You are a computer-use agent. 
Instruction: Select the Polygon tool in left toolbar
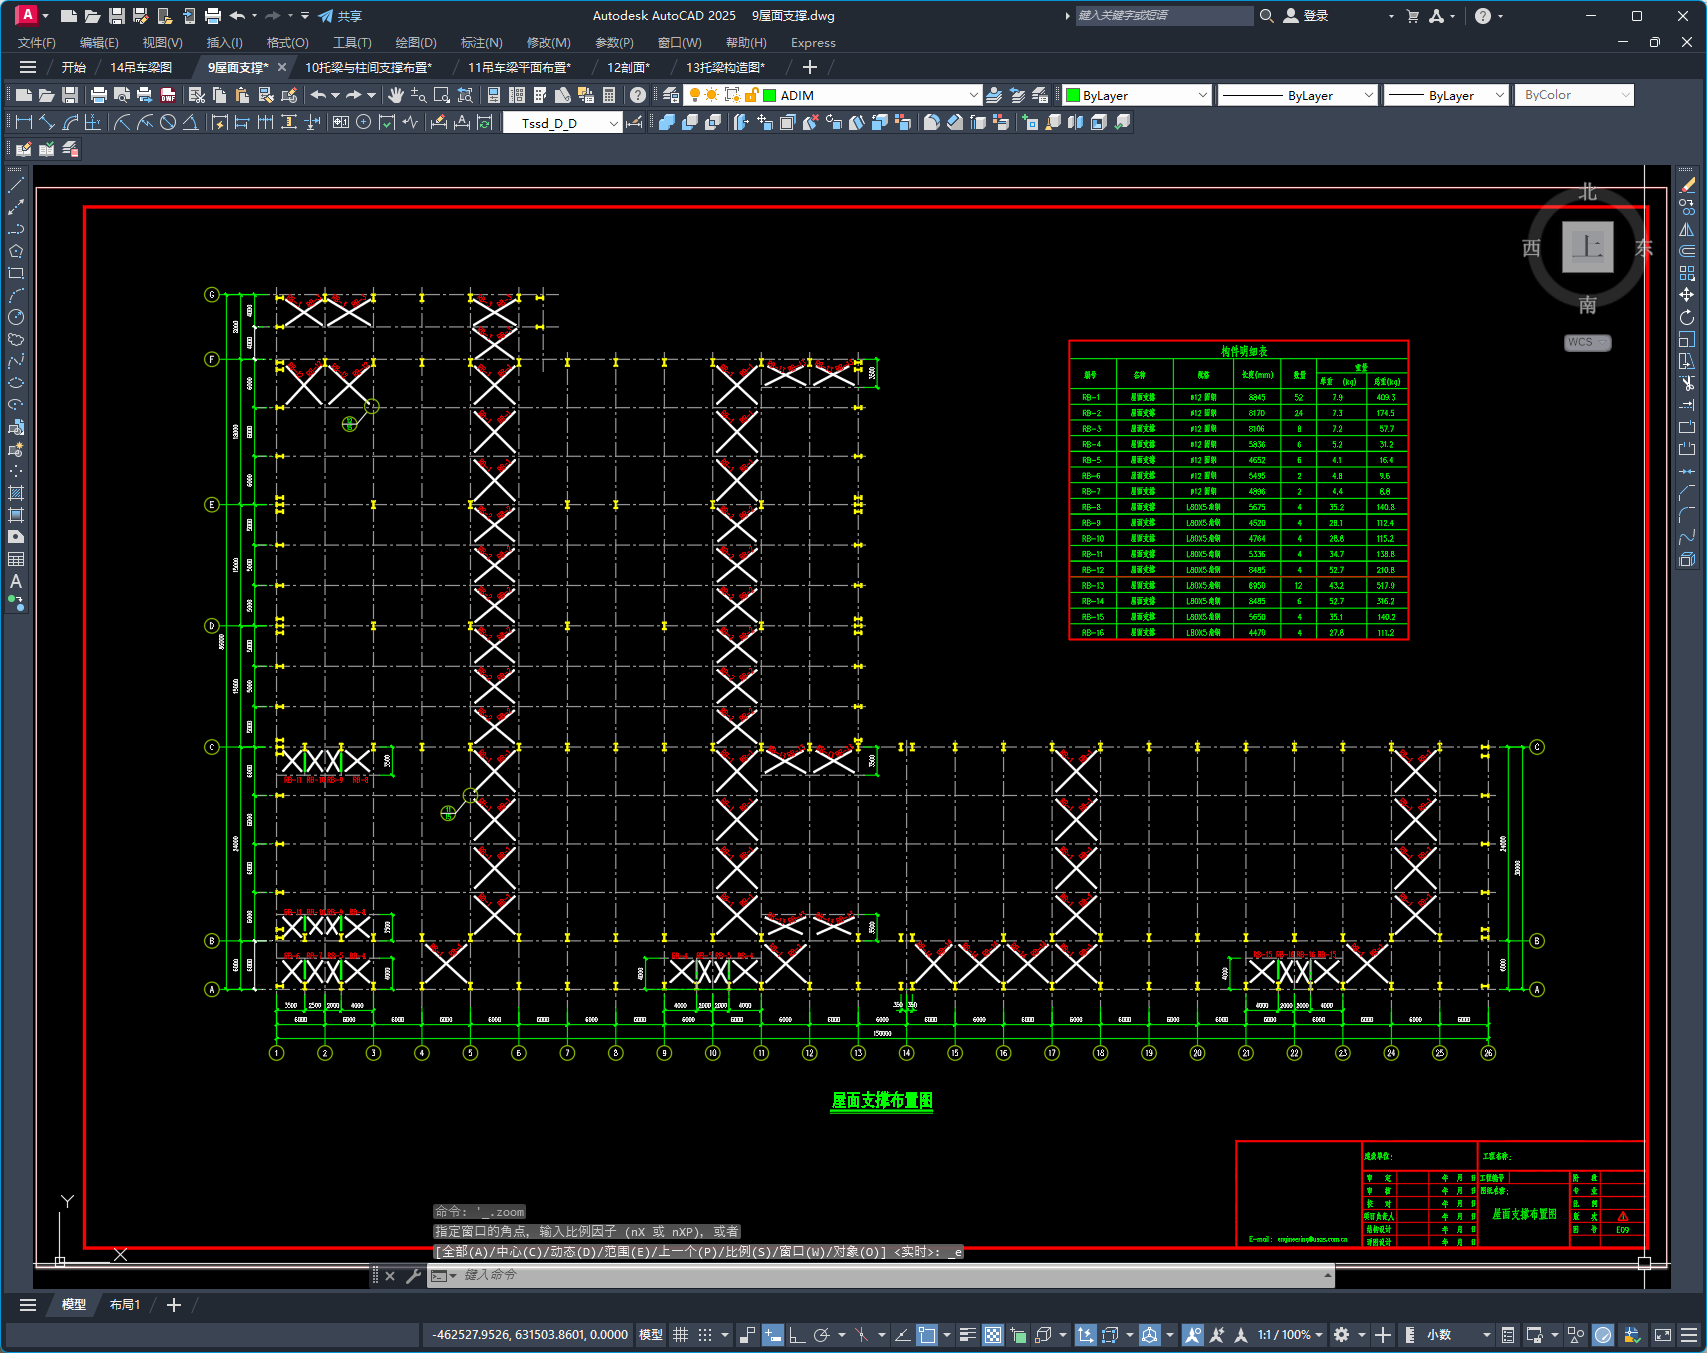pos(16,251)
